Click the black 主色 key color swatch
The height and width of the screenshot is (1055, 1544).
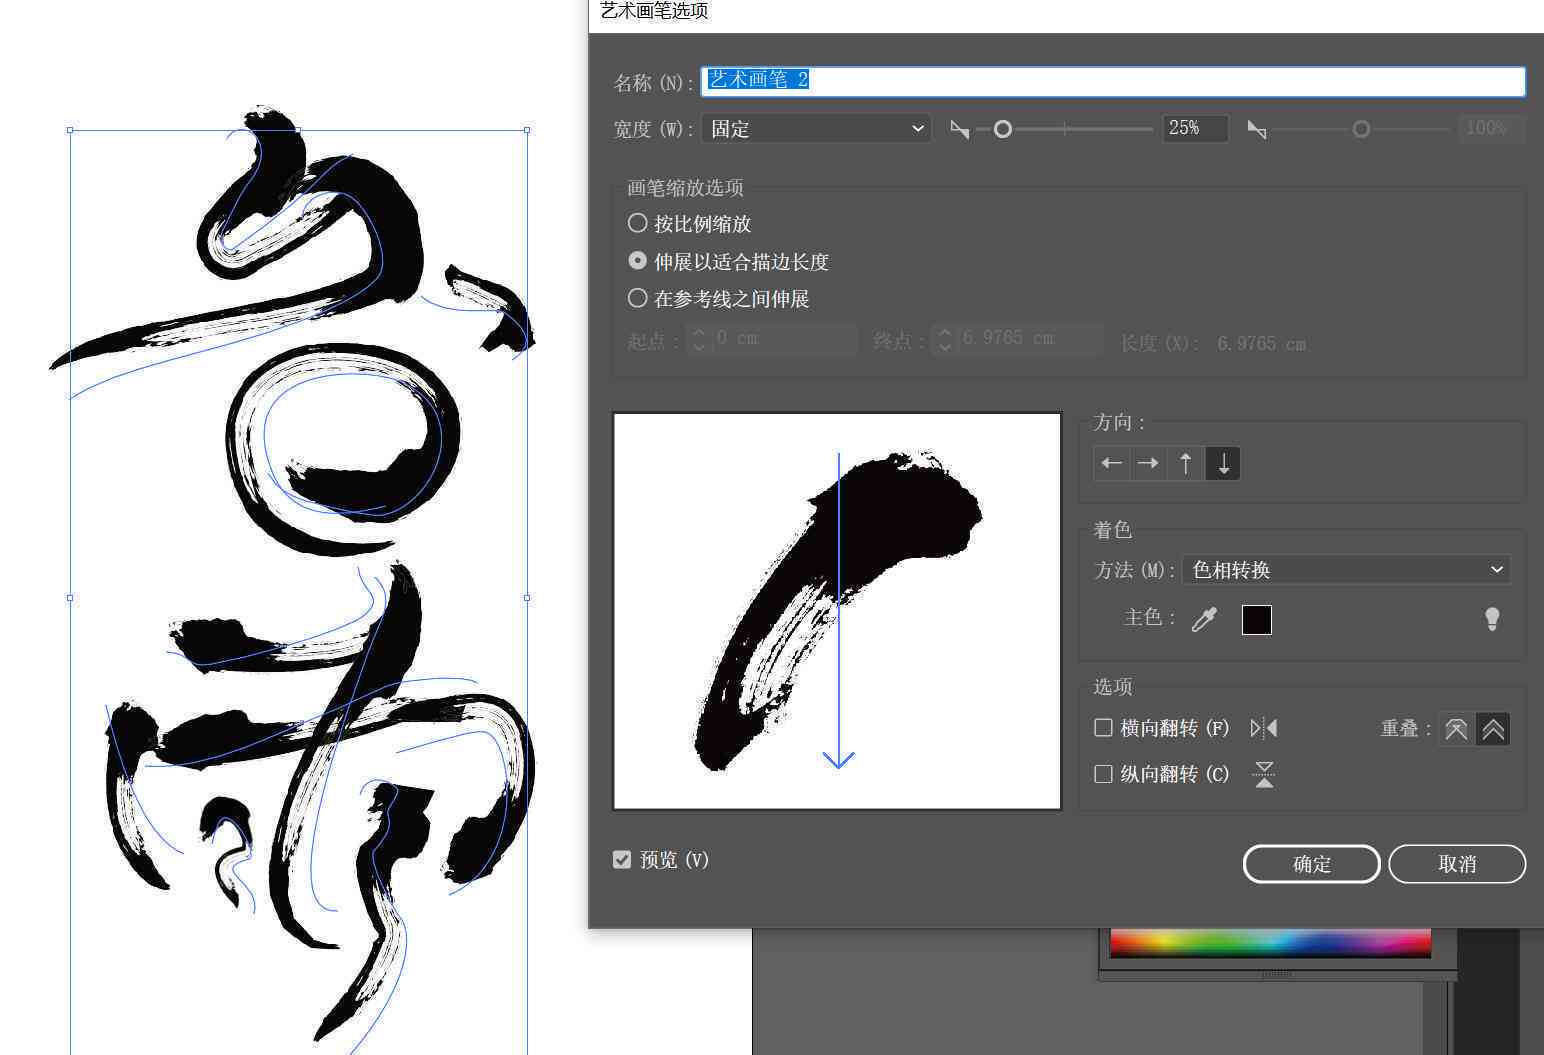tap(1257, 620)
